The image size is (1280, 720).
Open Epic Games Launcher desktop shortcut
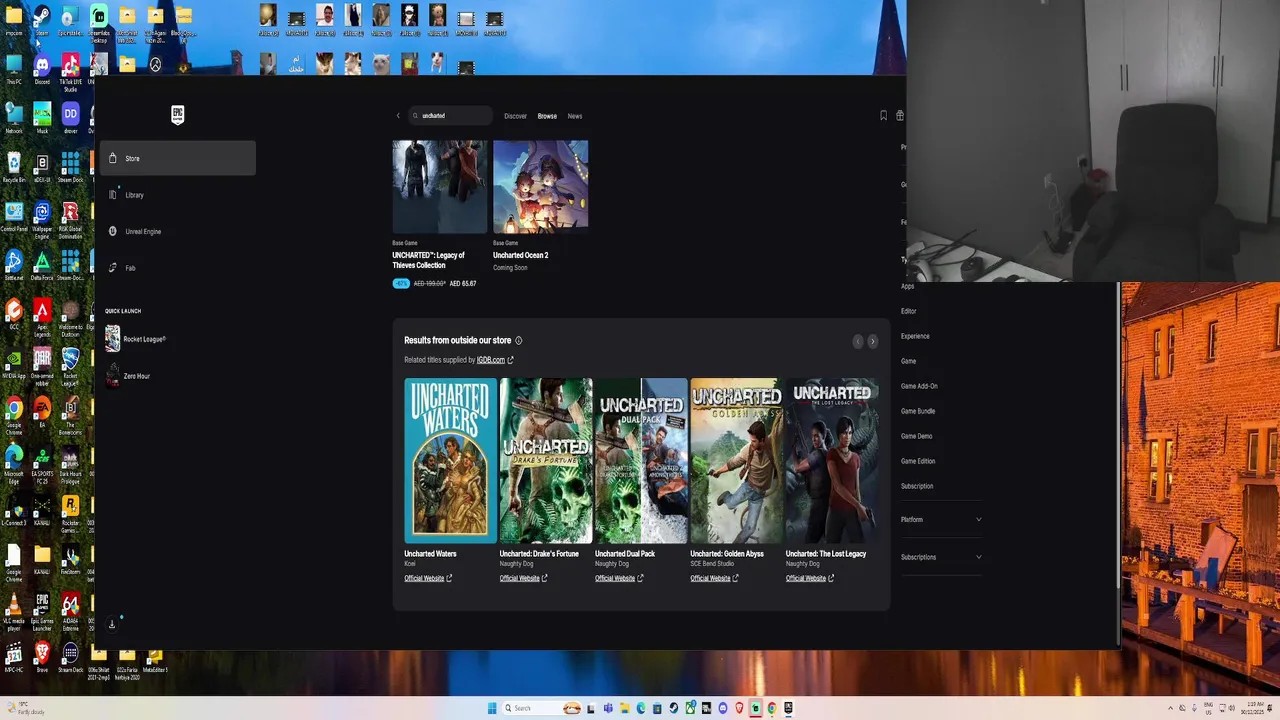[x=42, y=612]
